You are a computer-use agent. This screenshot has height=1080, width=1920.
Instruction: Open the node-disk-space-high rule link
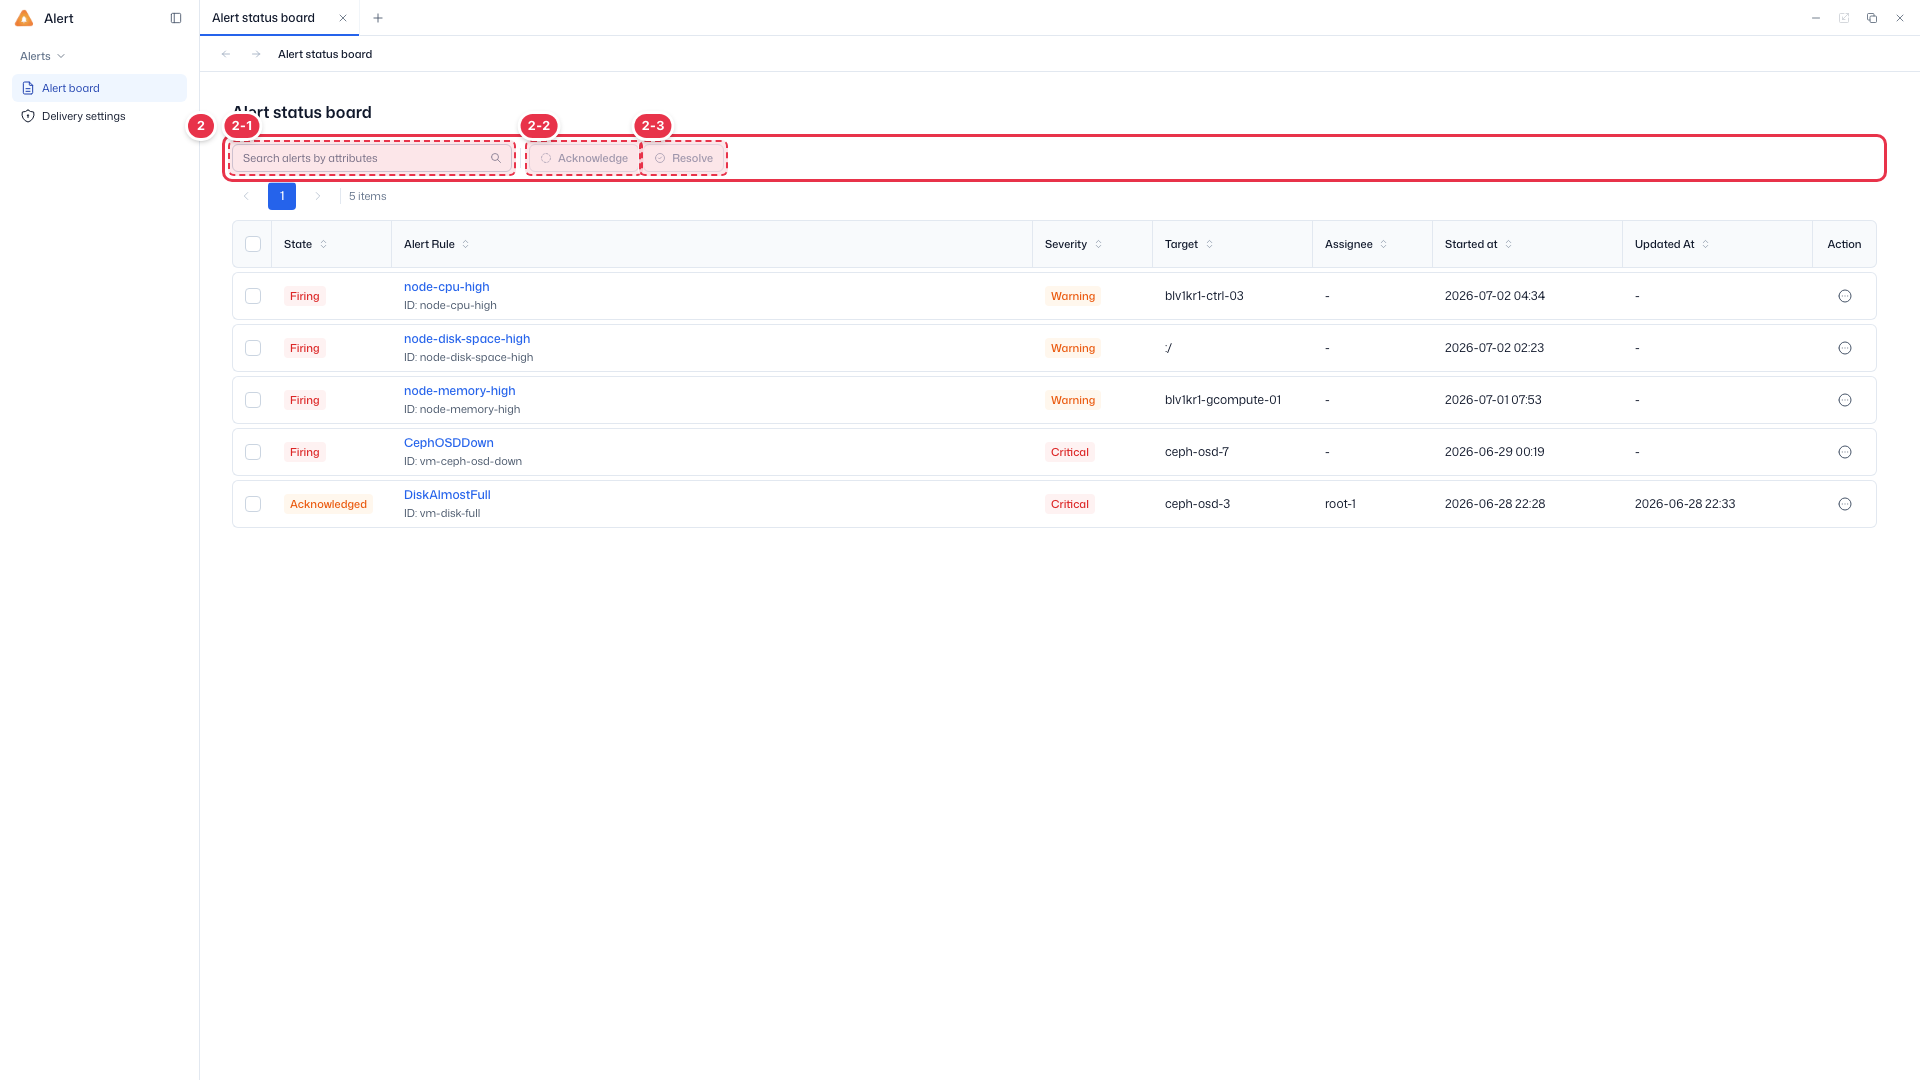467,339
